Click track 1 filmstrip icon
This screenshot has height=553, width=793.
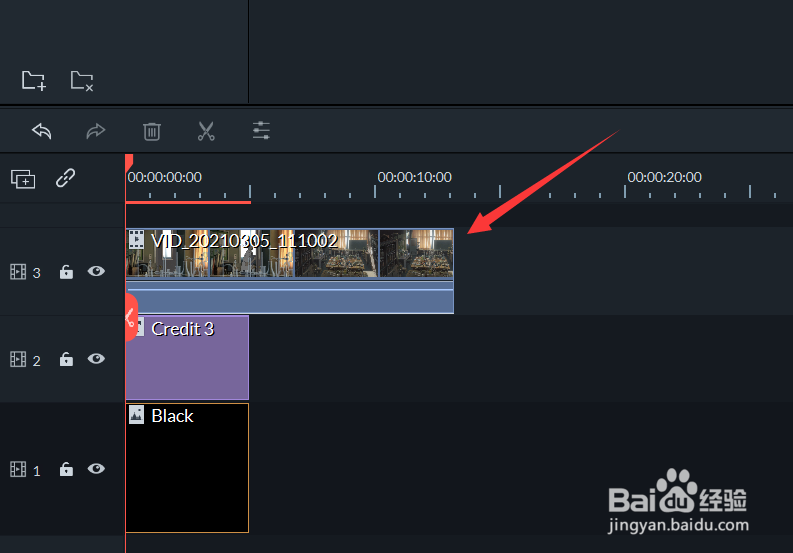18,469
